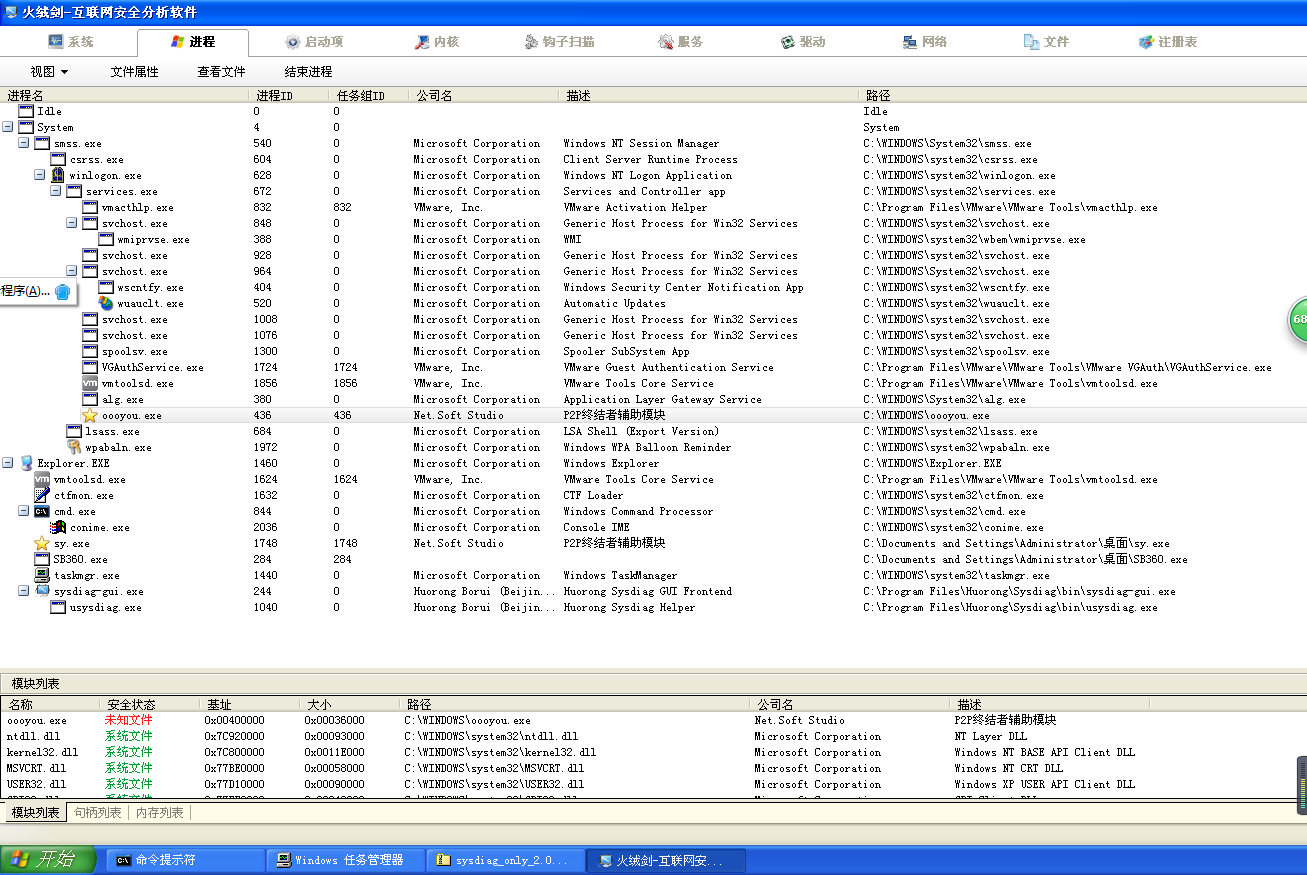Image resolution: width=1307 pixels, height=875 pixels.
Task: Collapse the svchost.exe node above wscntfy.exe
Action: click(72, 271)
